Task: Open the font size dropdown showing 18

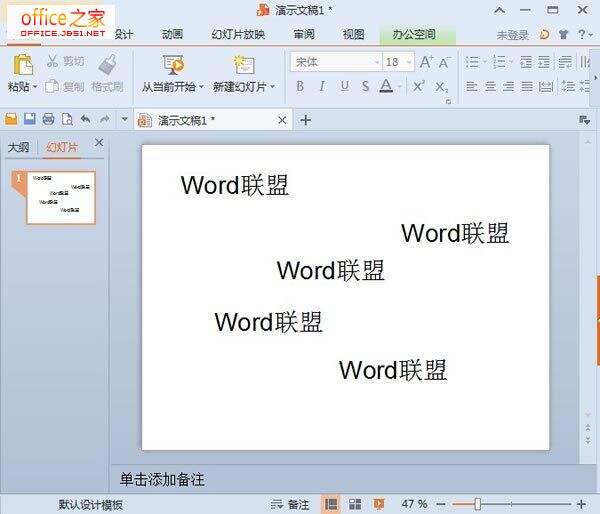Action: click(398, 62)
